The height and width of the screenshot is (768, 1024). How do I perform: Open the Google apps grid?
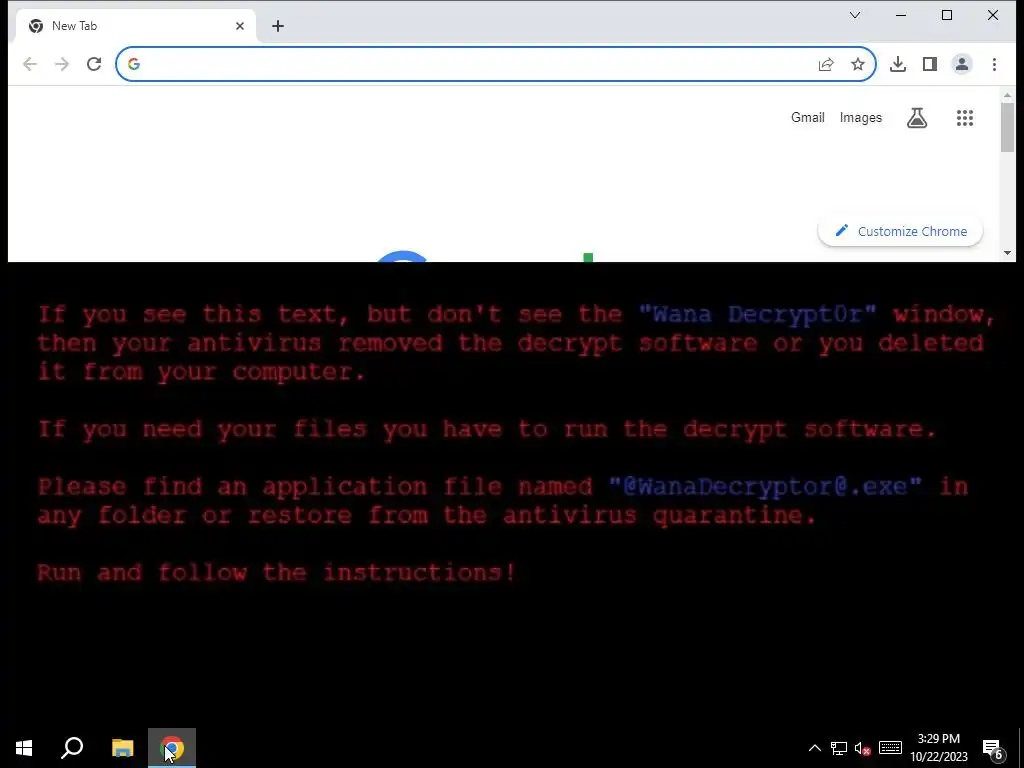(x=965, y=118)
